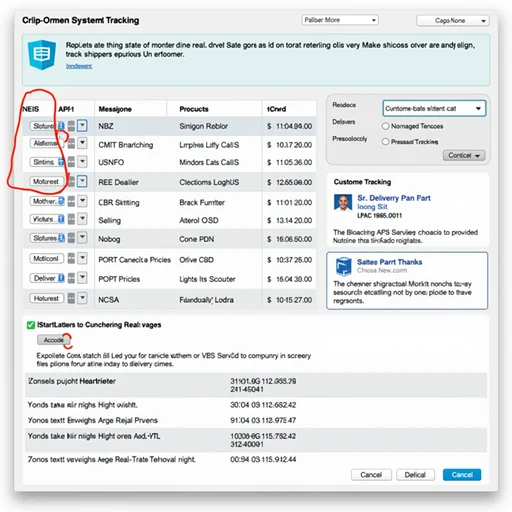Click the blue info icon in the NBZ row

pyautogui.click(x=61, y=126)
